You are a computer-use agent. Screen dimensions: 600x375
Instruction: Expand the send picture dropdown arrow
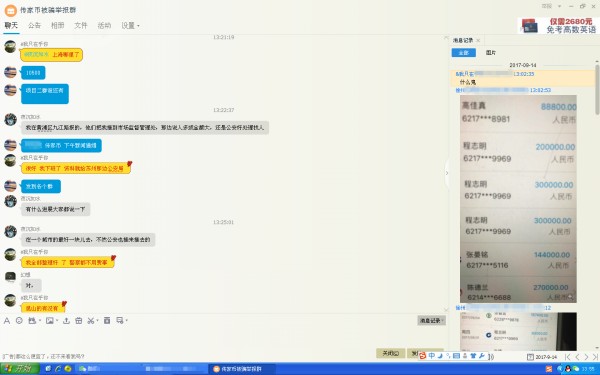(x=57, y=321)
